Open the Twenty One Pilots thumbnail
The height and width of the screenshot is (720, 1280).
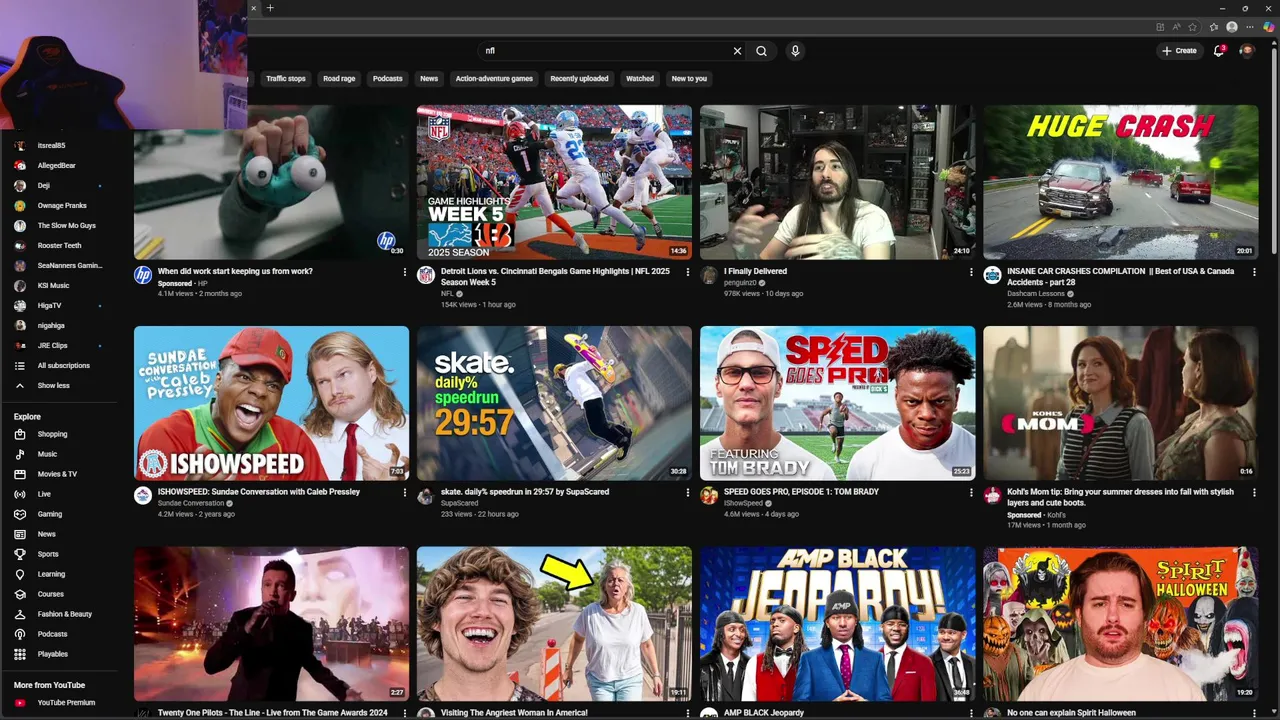[271, 623]
